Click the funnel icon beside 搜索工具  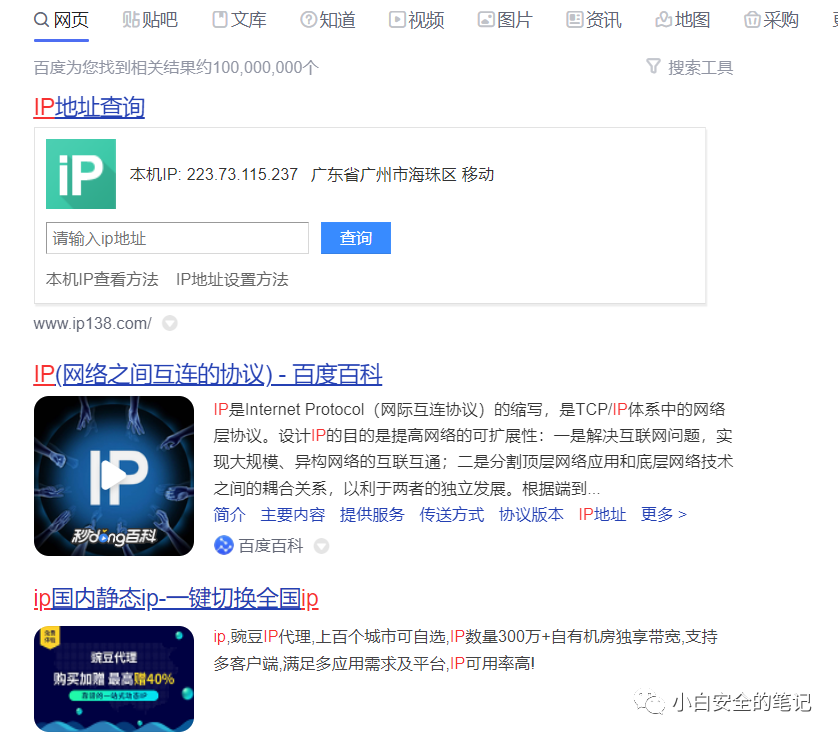coord(653,66)
